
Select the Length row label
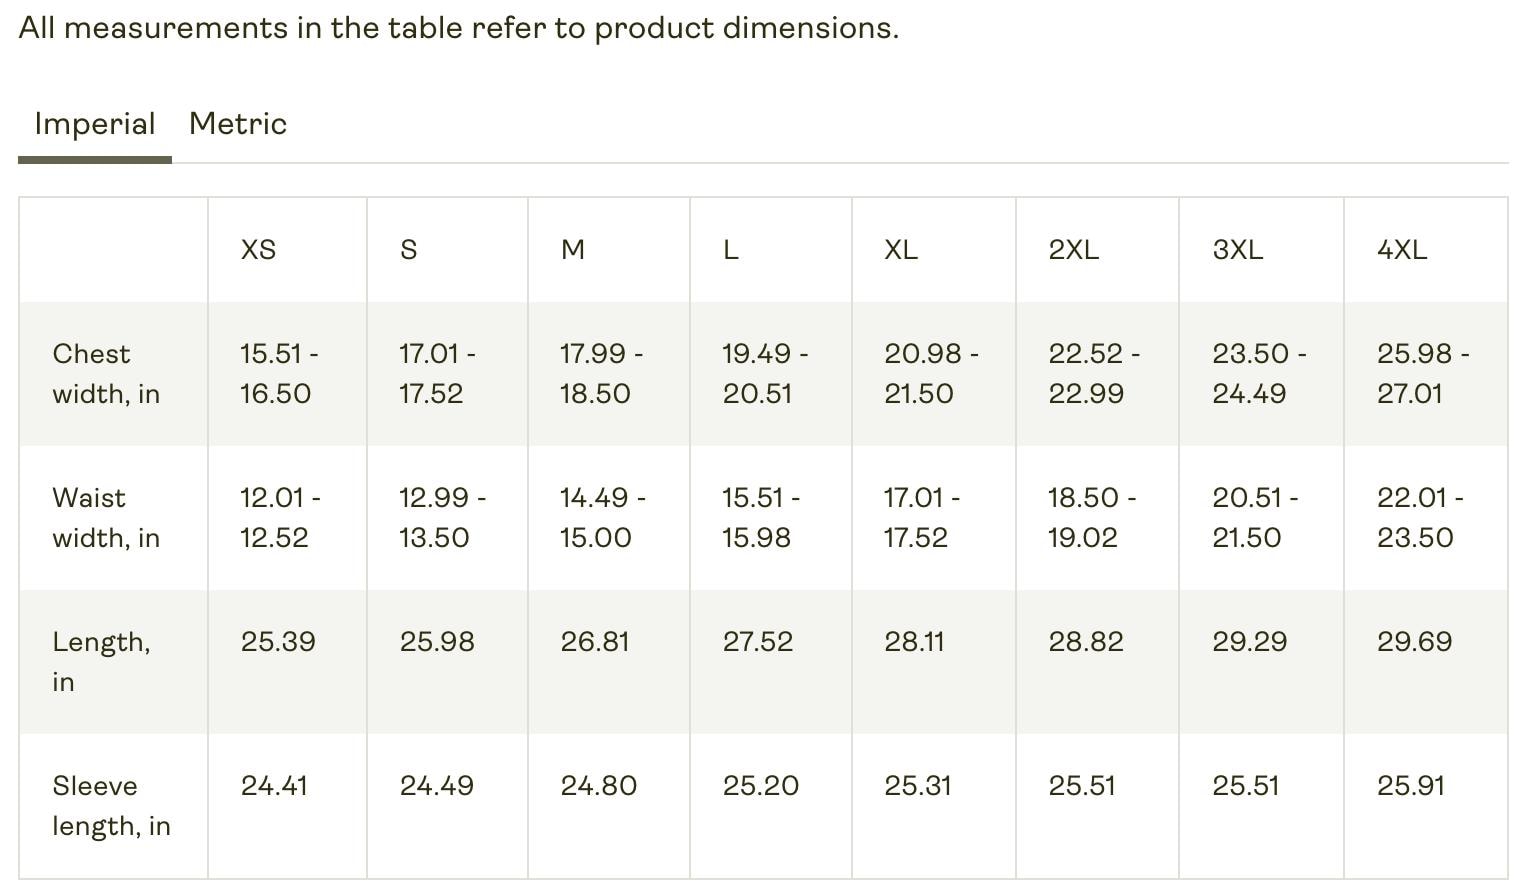click(101, 661)
